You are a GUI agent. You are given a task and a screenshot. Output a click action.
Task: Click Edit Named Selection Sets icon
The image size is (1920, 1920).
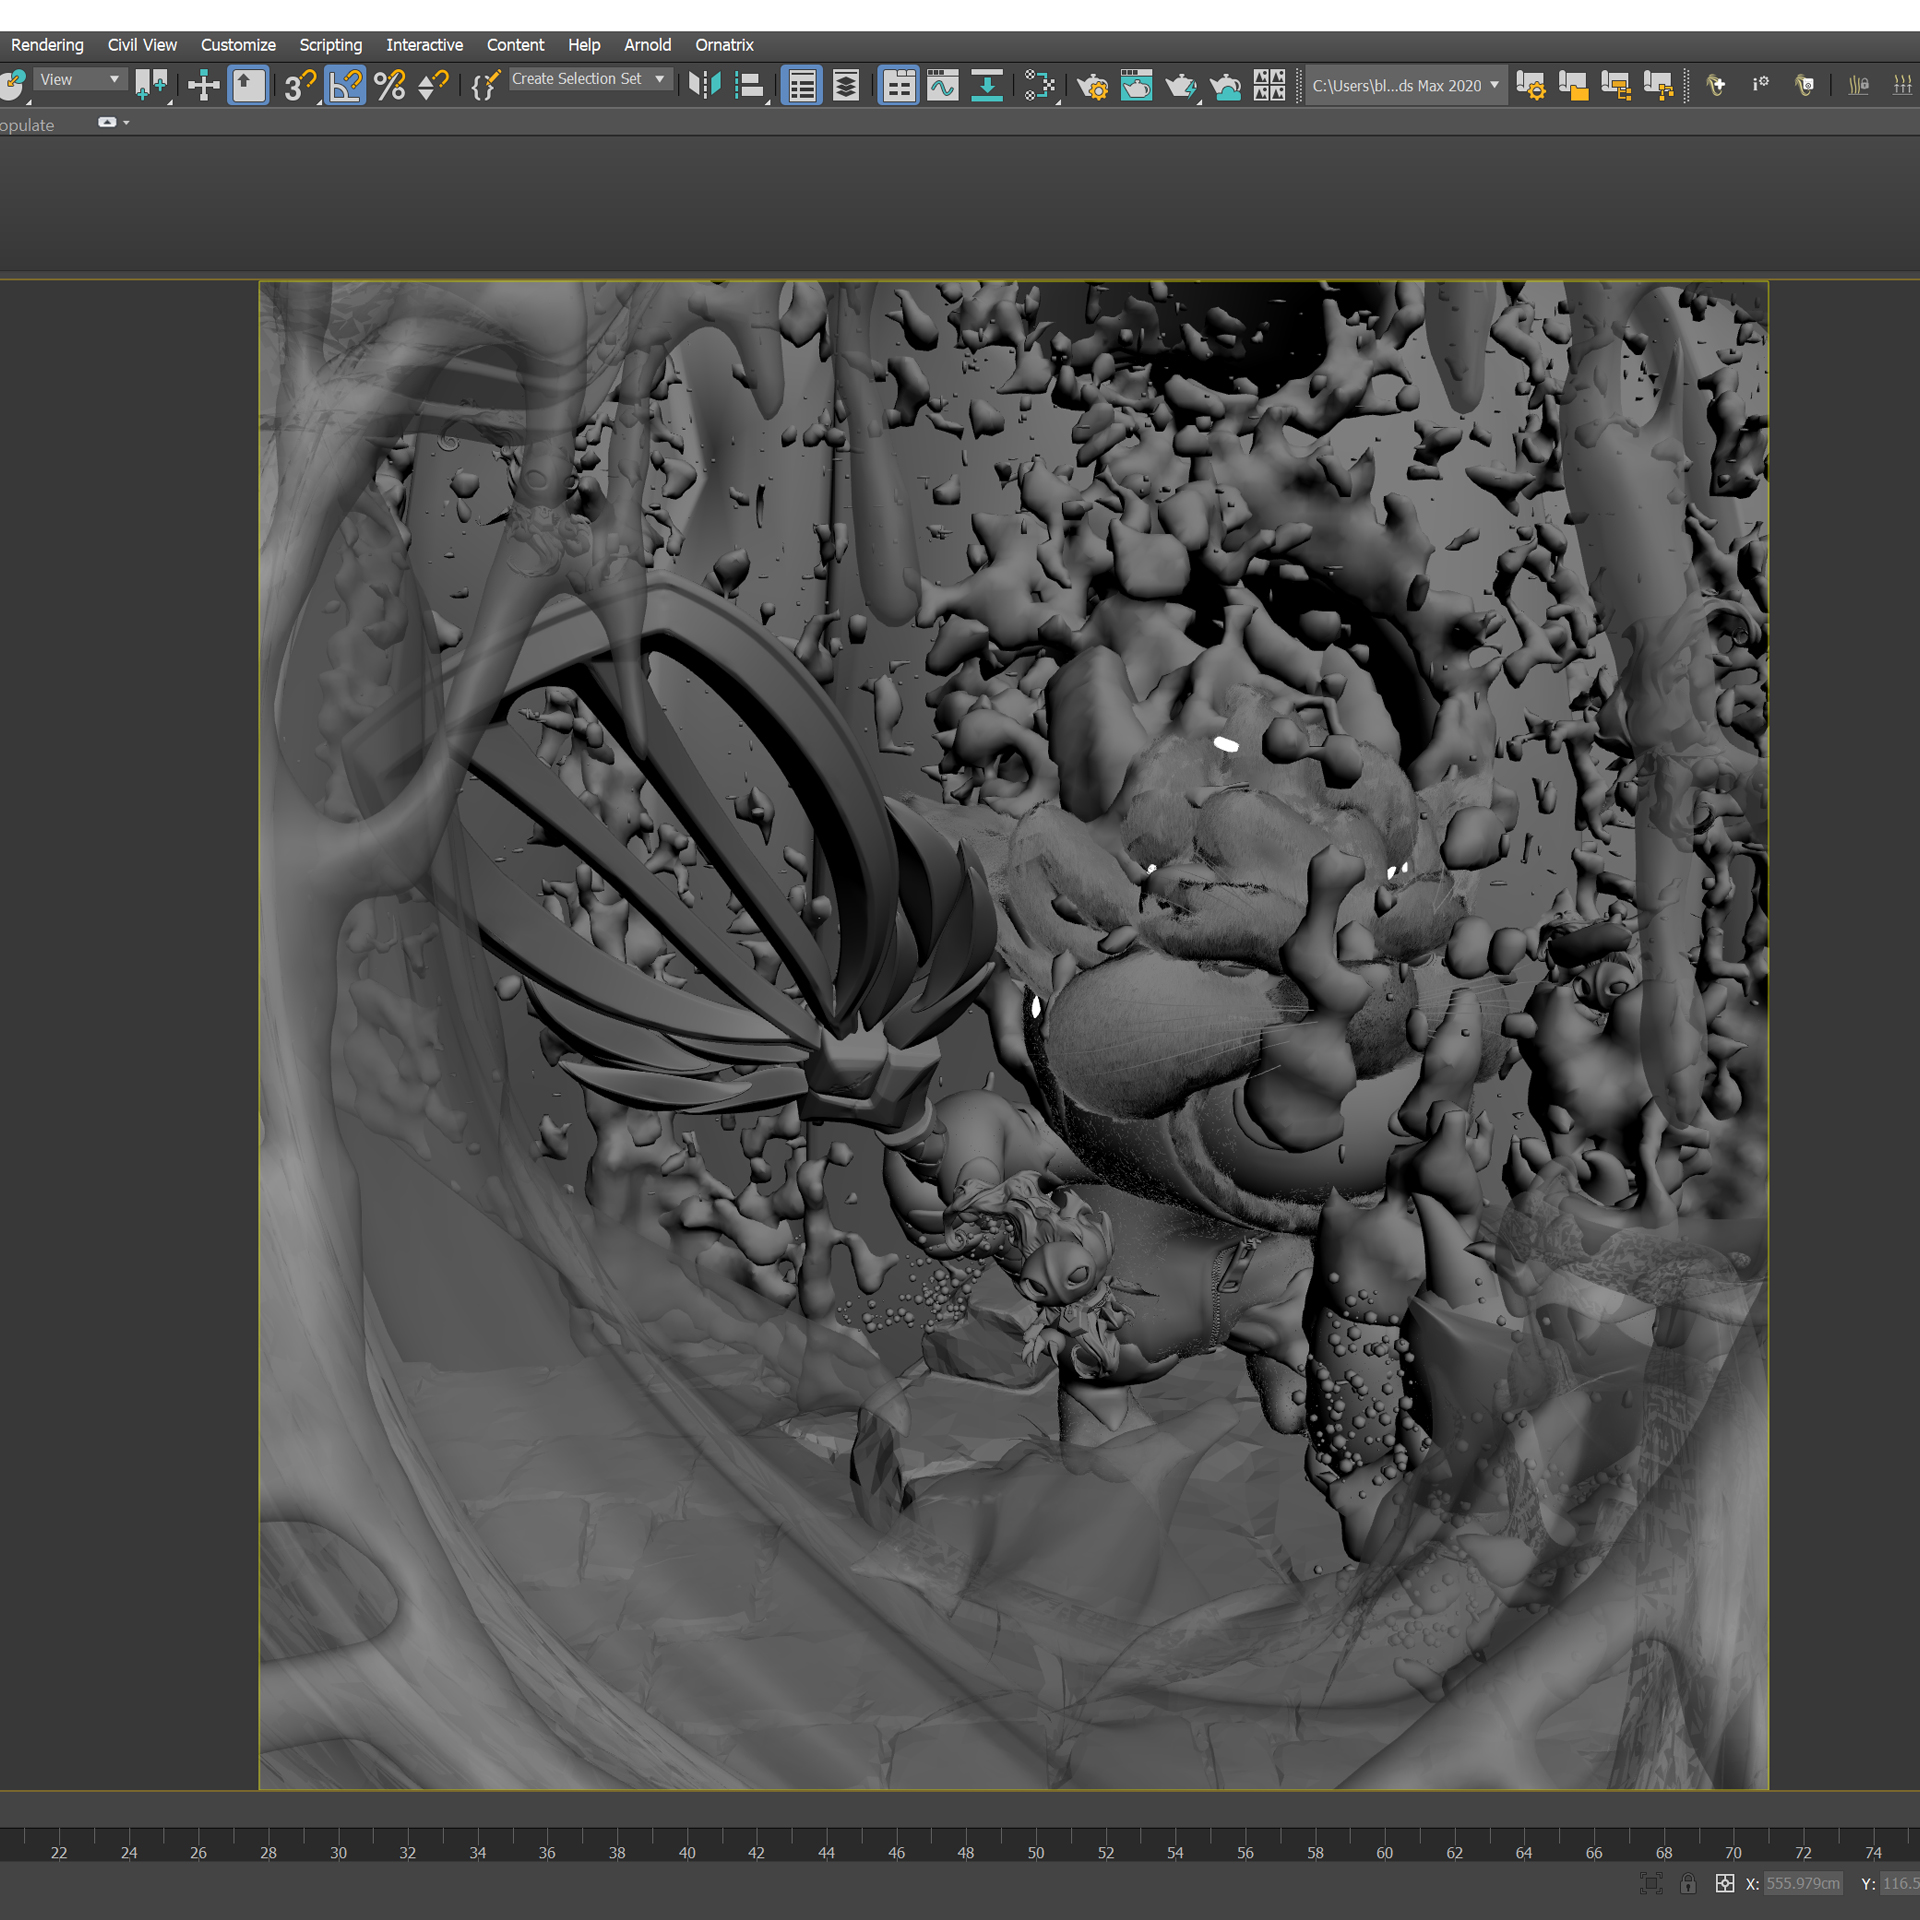tap(485, 86)
